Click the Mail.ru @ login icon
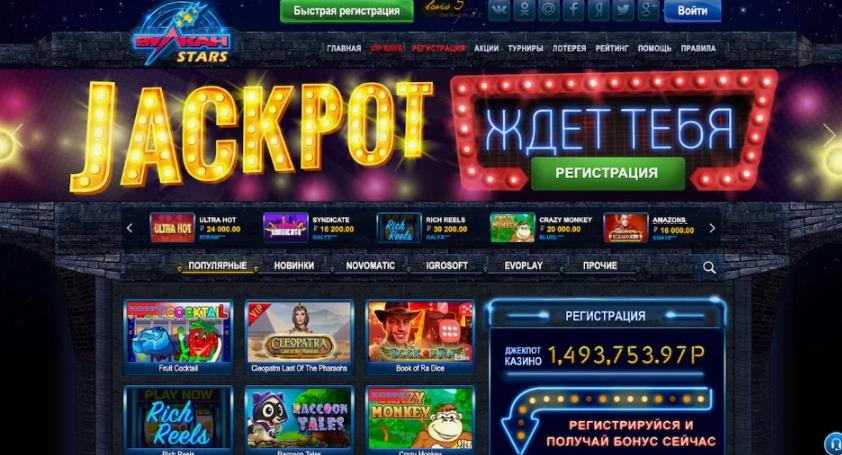842x455 pixels. (548, 10)
